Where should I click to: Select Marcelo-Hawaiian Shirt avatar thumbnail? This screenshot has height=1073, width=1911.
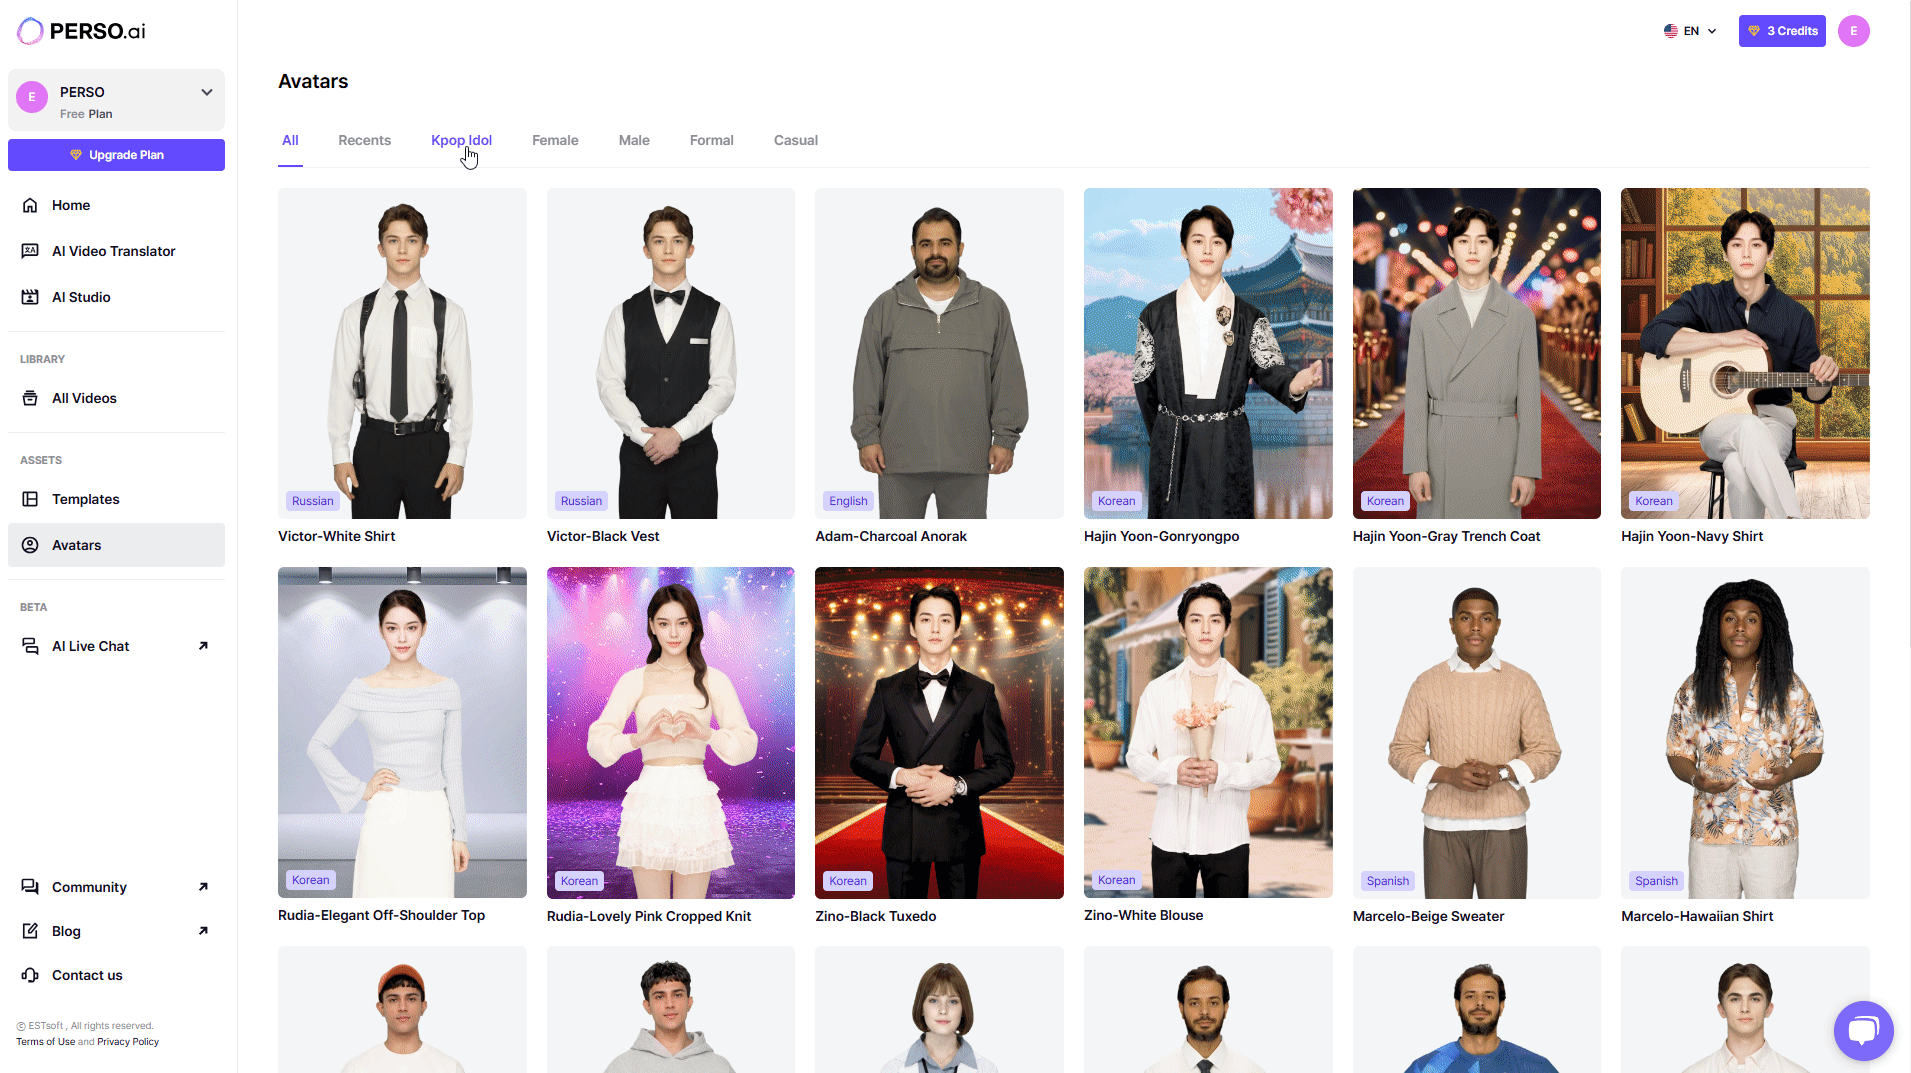(1745, 732)
